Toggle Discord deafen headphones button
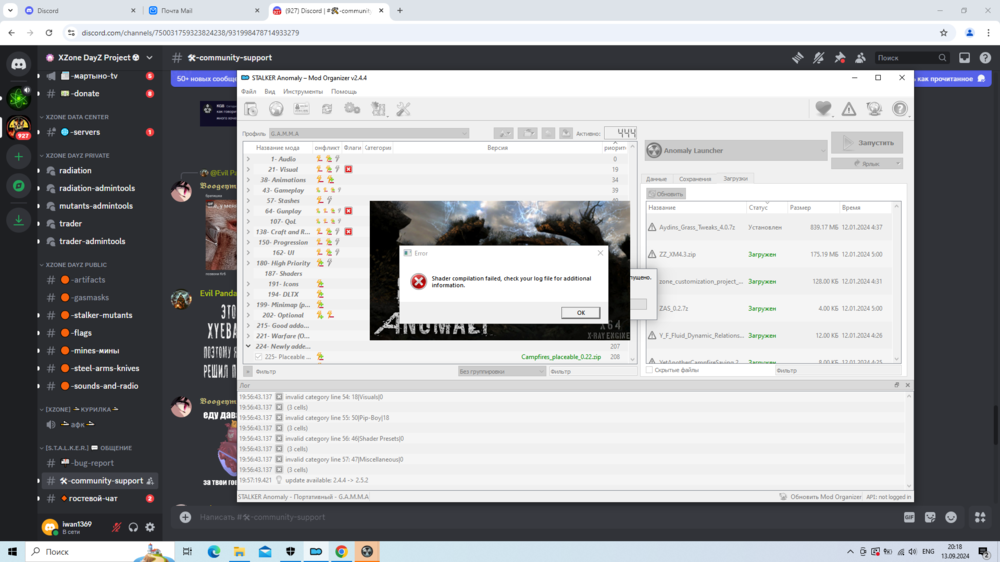 tap(133, 527)
